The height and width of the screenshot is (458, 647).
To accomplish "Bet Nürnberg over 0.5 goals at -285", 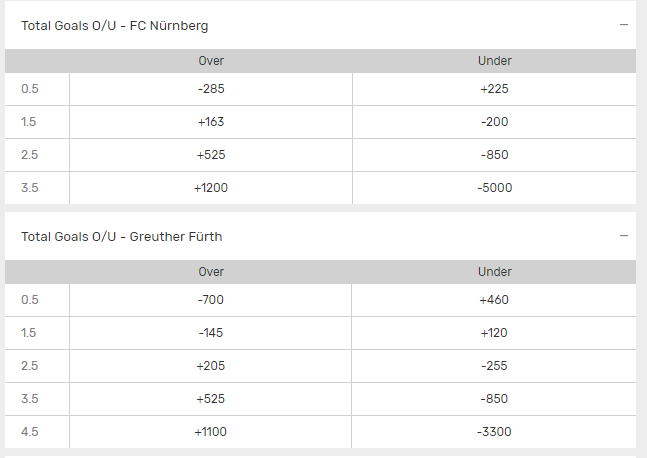I will [211, 88].
